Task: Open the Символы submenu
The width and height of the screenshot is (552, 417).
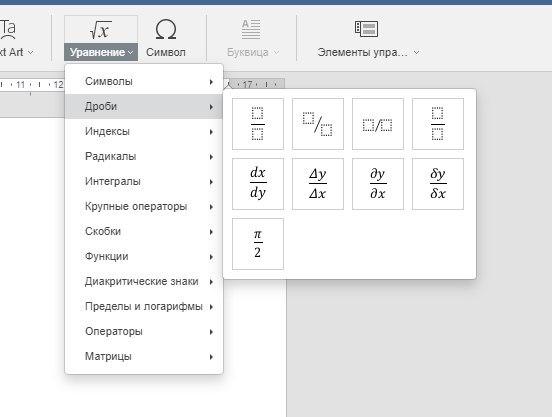Action: (x=144, y=81)
